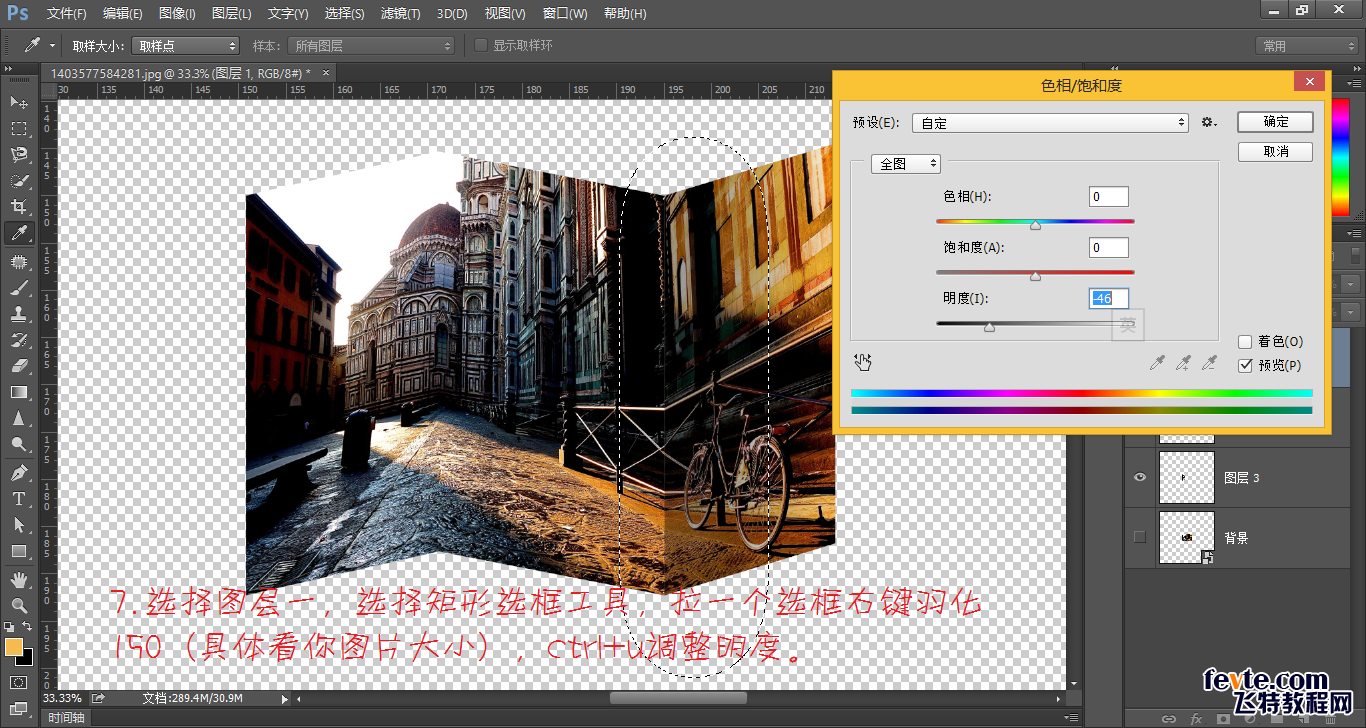
Task: Reset to default foreground and background colors
Action: click(x=10, y=627)
